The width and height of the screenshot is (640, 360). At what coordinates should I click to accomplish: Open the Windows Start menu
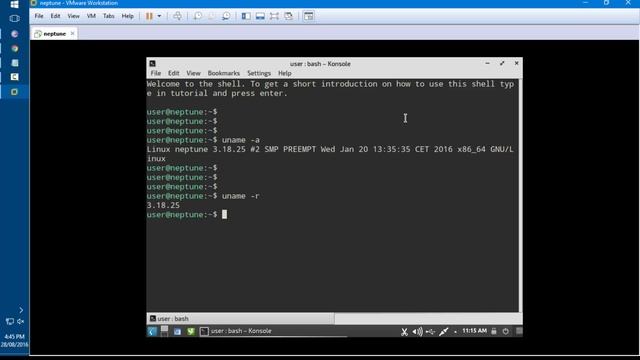tap(14, 4)
